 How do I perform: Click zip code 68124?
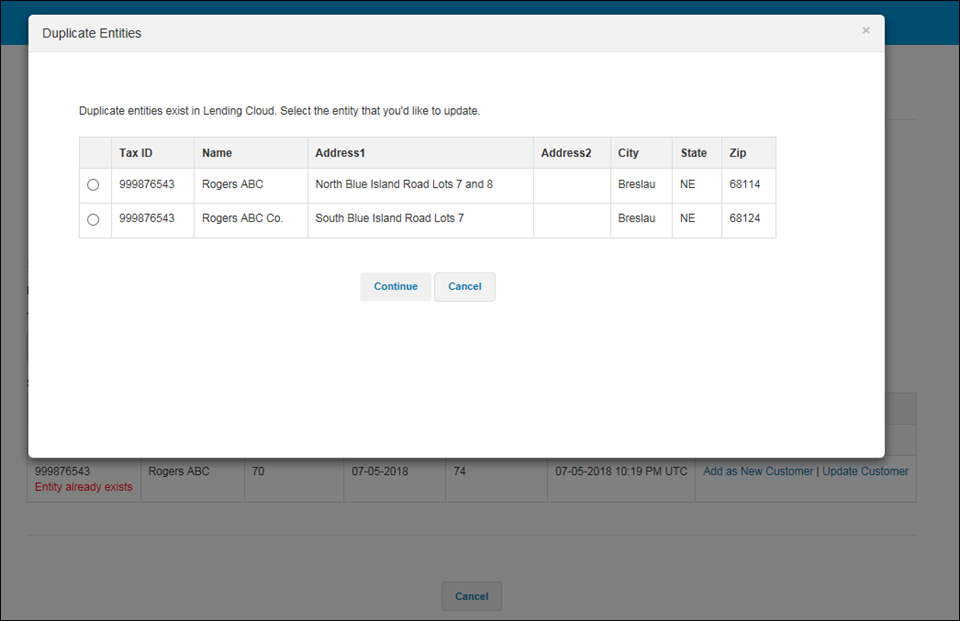744,218
